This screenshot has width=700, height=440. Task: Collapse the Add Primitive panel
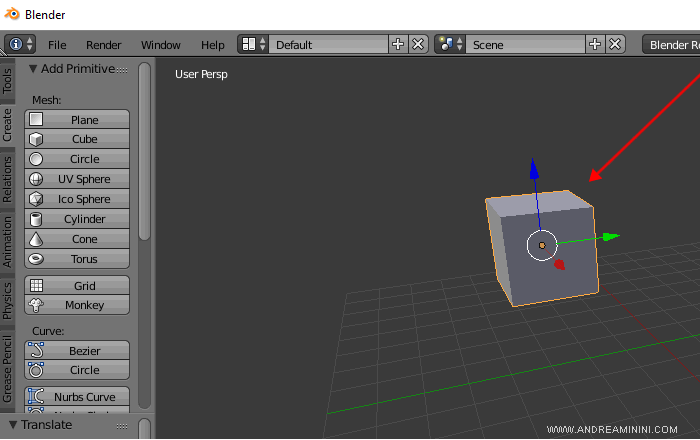point(33,69)
